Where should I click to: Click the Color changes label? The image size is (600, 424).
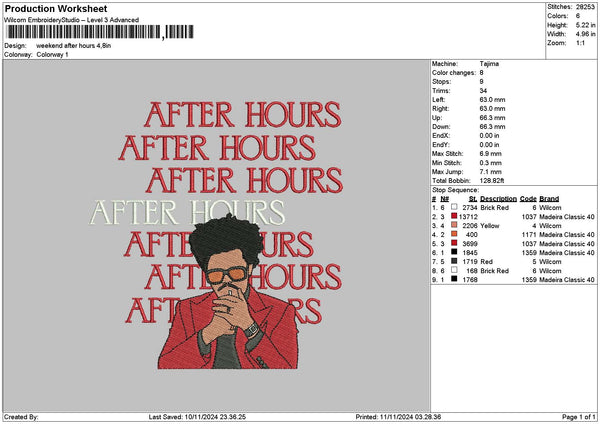[454, 73]
